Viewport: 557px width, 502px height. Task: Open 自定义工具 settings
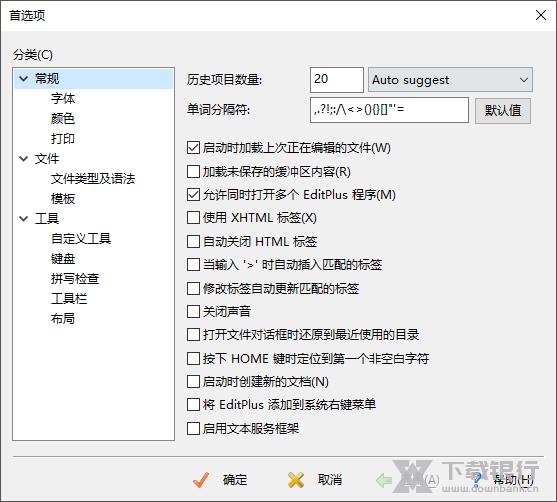pyautogui.click(x=81, y=238)
